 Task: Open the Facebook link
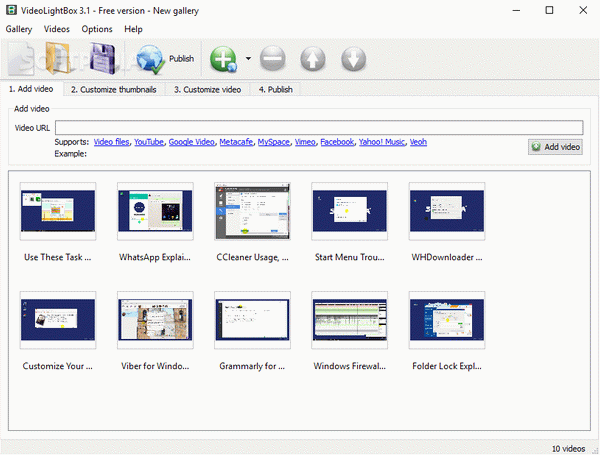click(337, 142)
